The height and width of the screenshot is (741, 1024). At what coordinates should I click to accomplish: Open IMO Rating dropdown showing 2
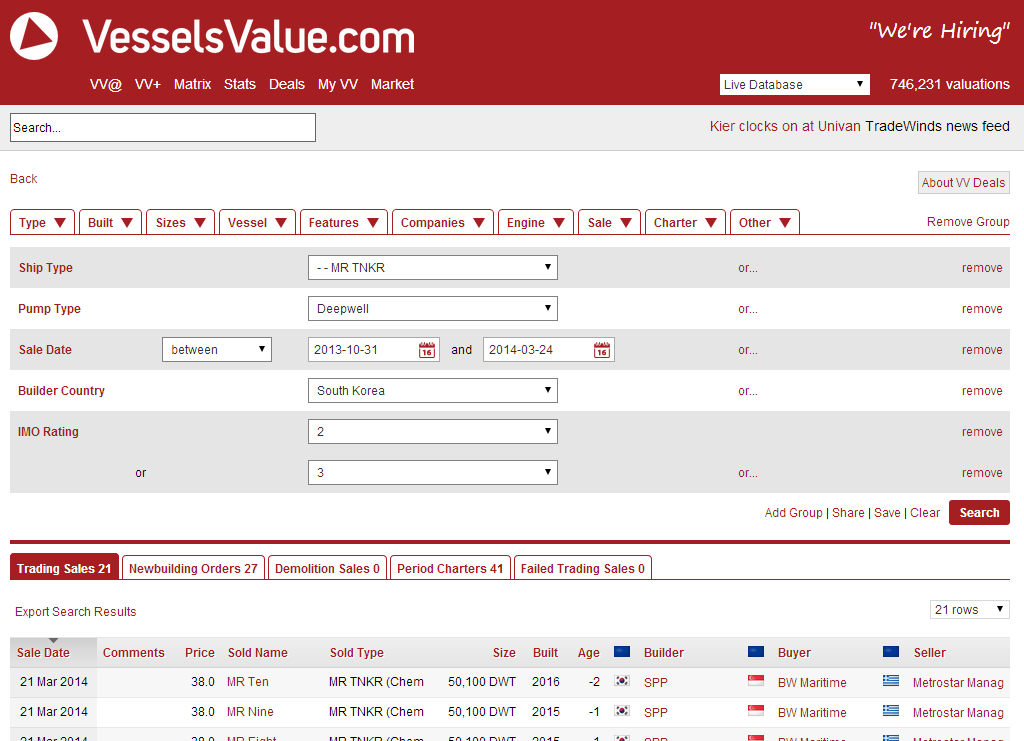point(433,432)
